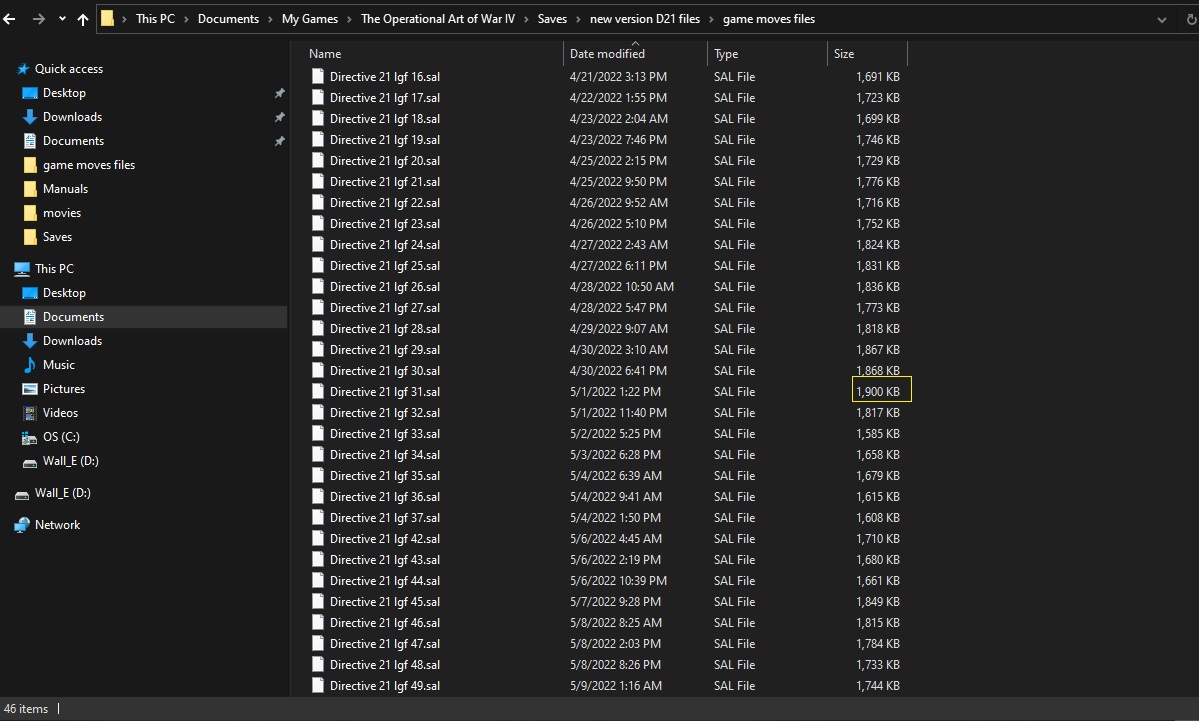Open Downloads under This PC
Image resolution: width=1199 pixels, height=721 pixels.
[x=72, y=341]
